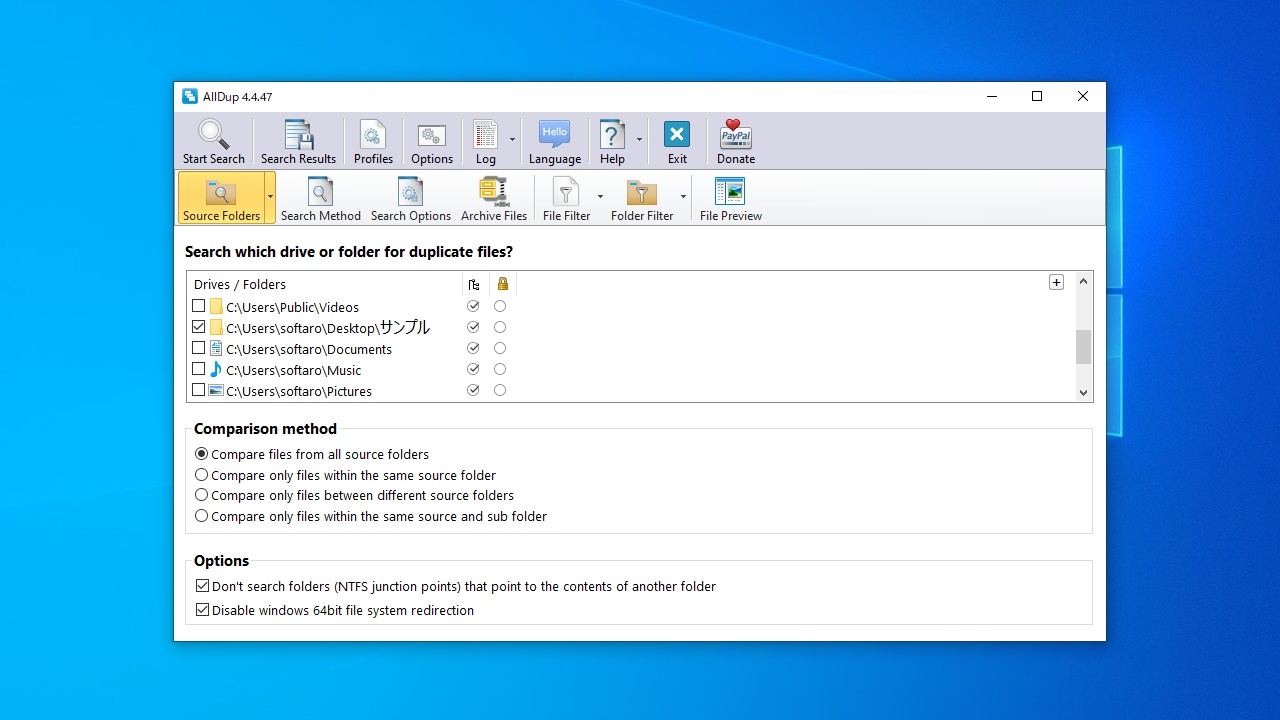1280x720 pixels.
Task: Switch to the Search Options tab
Action: pos(410,197)
